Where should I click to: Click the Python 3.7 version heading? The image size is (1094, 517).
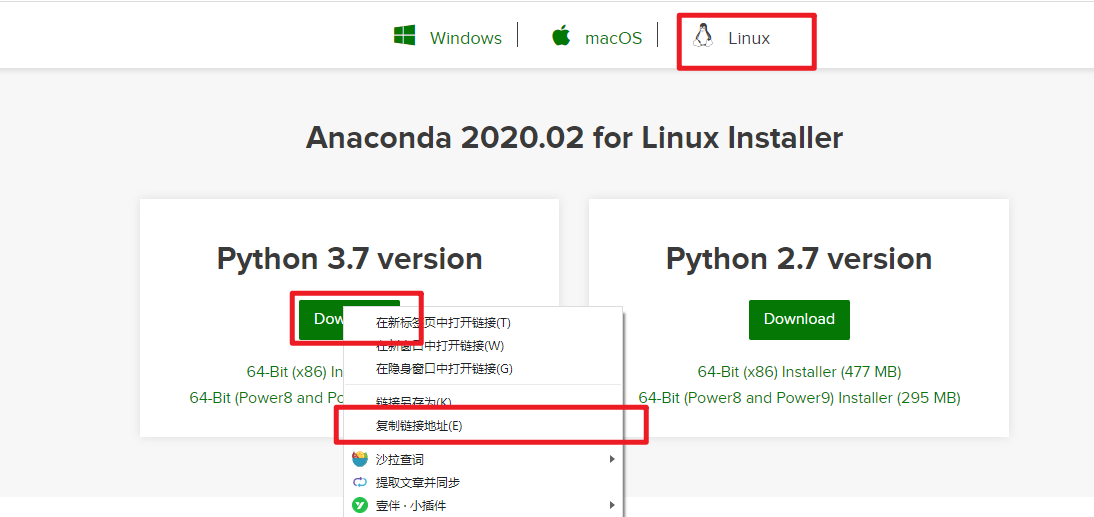(350, 259)
